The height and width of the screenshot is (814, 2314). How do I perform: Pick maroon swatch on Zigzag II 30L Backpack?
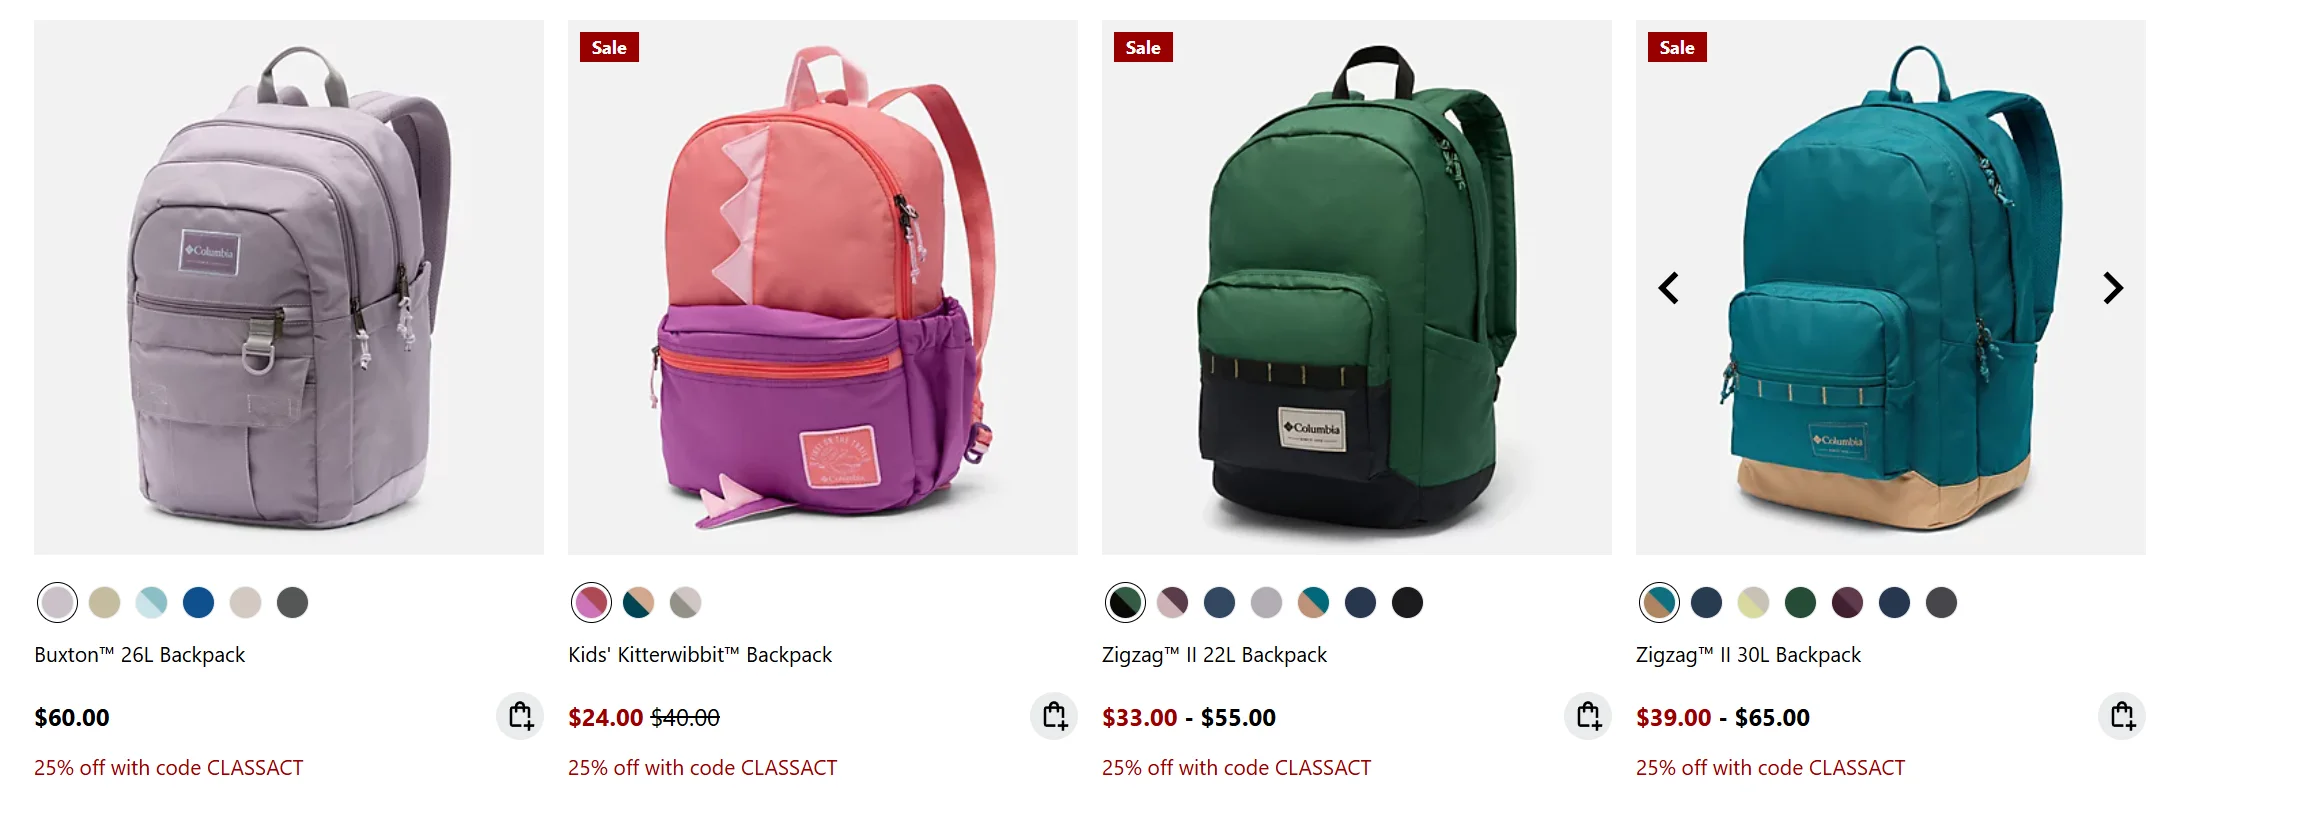point(1847,602)
